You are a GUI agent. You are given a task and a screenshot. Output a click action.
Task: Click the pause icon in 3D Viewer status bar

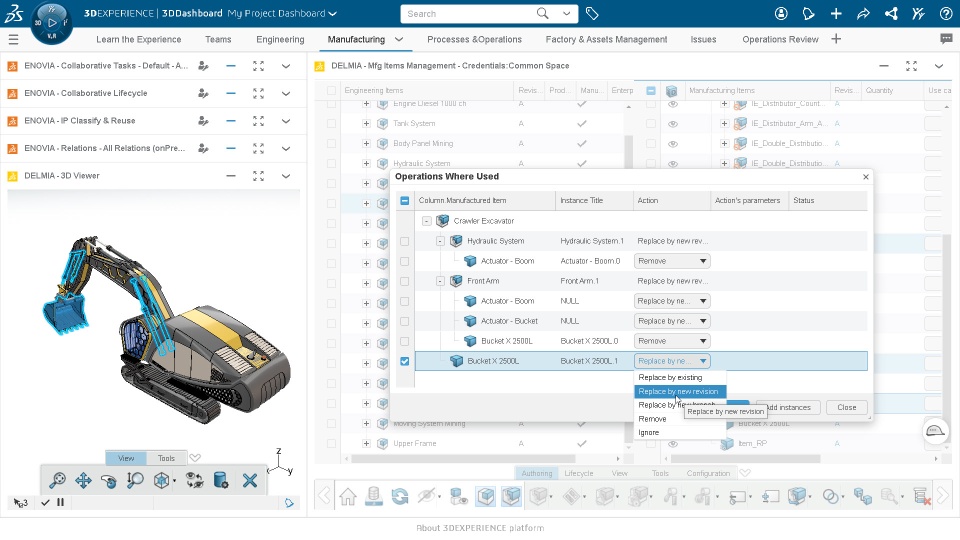tap(60, 503)
